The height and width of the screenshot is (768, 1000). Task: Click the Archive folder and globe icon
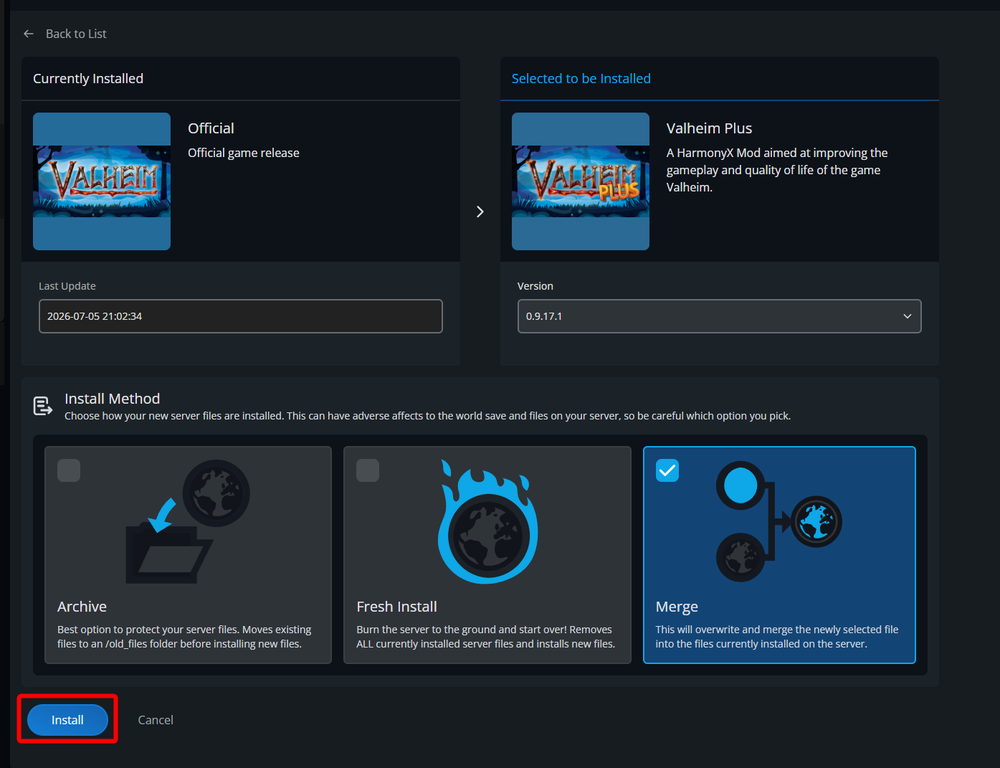click(188, 522)
